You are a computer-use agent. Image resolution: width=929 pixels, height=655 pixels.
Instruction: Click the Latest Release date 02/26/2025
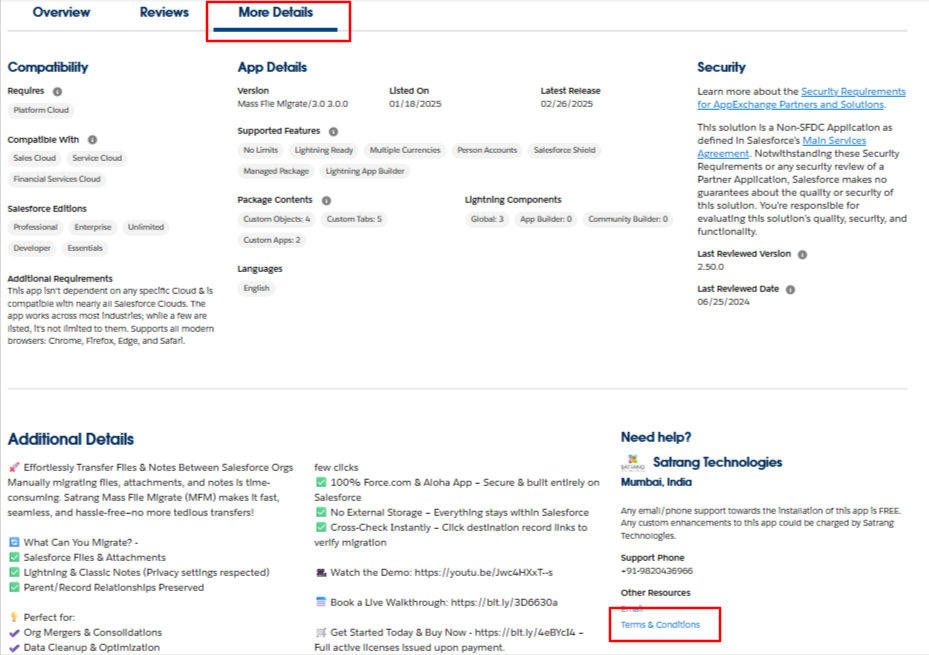pos(566,104)
